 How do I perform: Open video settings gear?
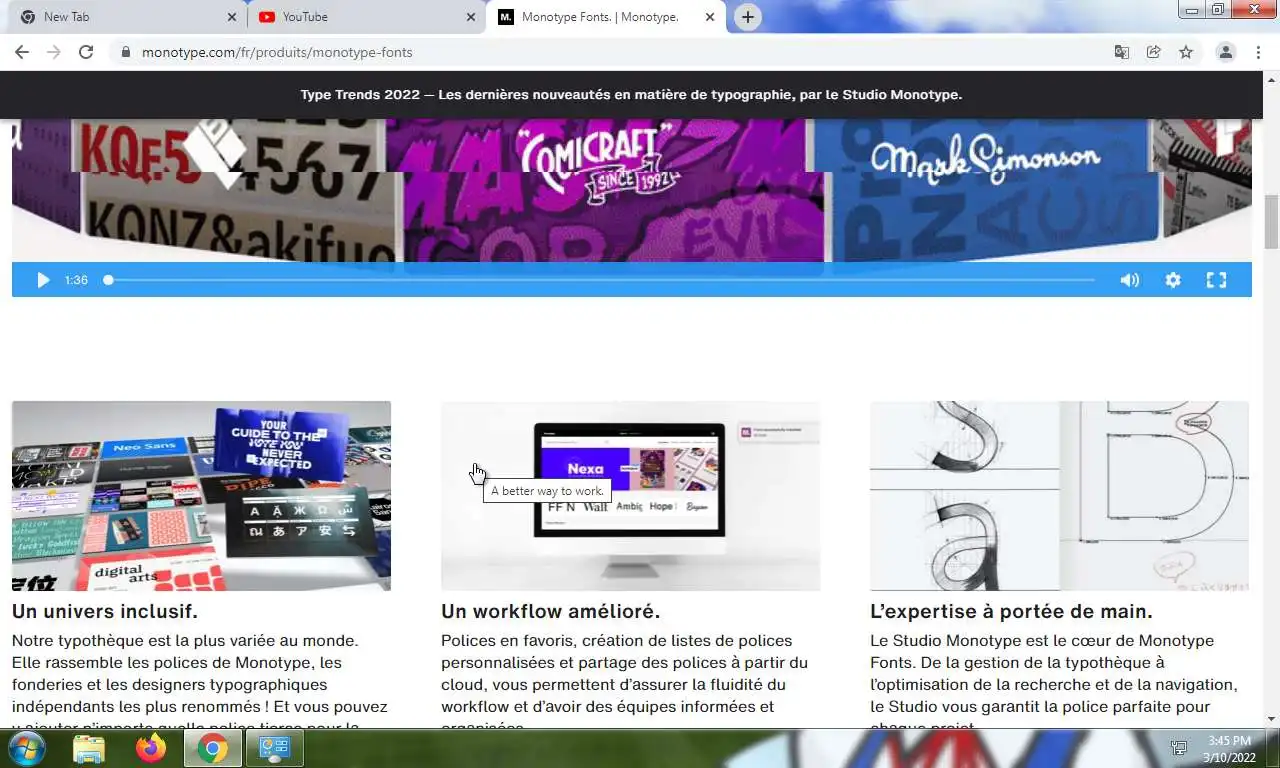[x=1173, y=280]
